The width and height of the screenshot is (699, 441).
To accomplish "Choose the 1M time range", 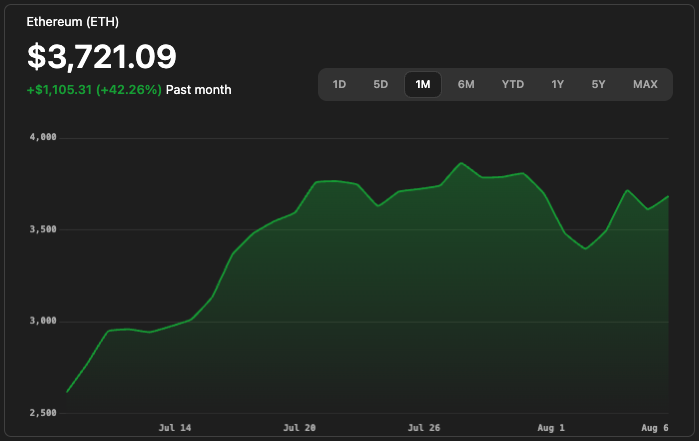I will (423, 84).
